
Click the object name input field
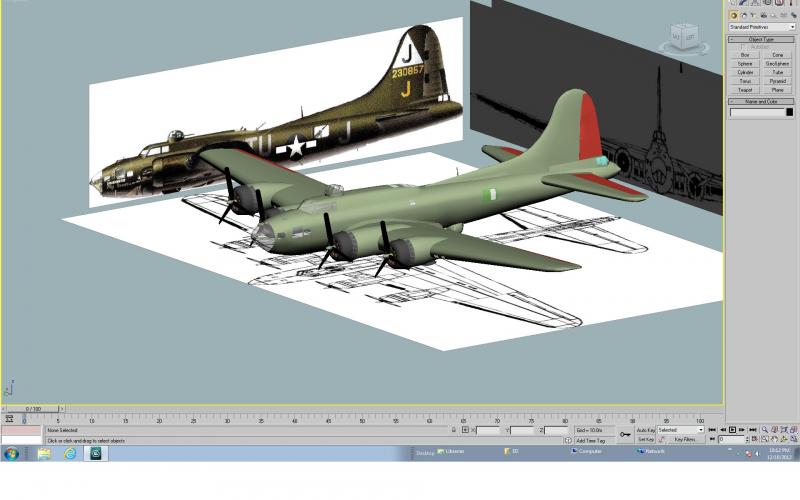coord(757,112)
